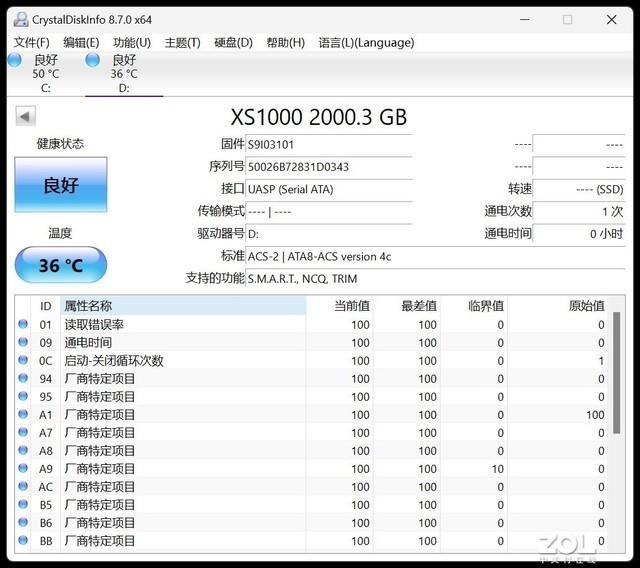Click the status dot of row A9
Viewport: 640px width, 568px height.
coord(23,468)
